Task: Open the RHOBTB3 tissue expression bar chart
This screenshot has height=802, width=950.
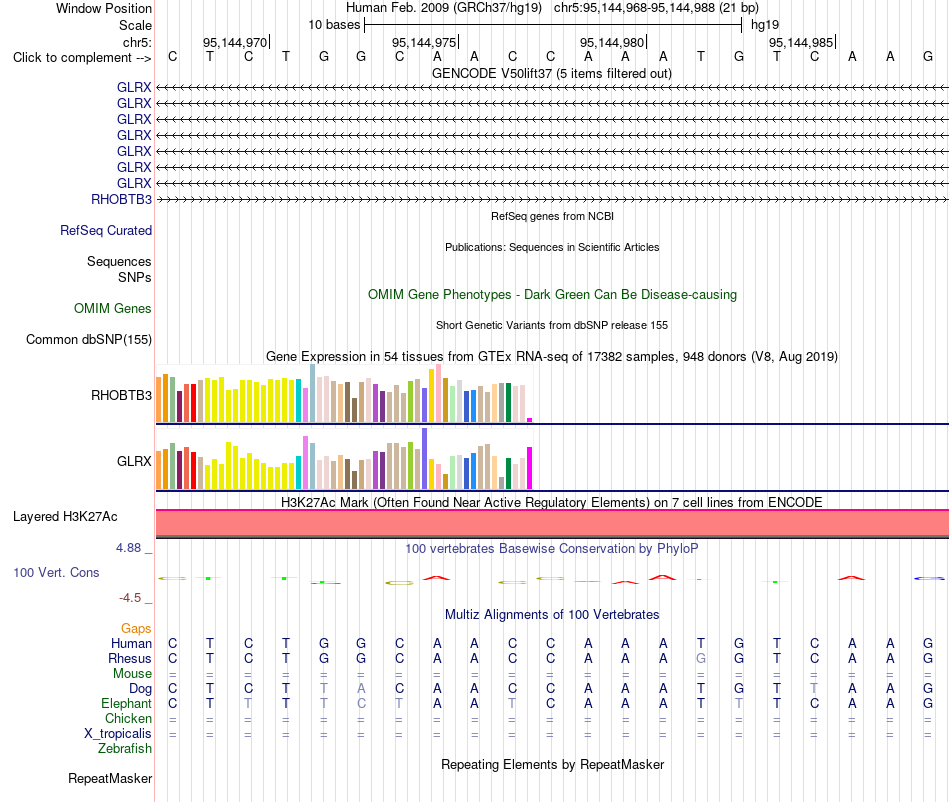Action: tap(344, 393)
